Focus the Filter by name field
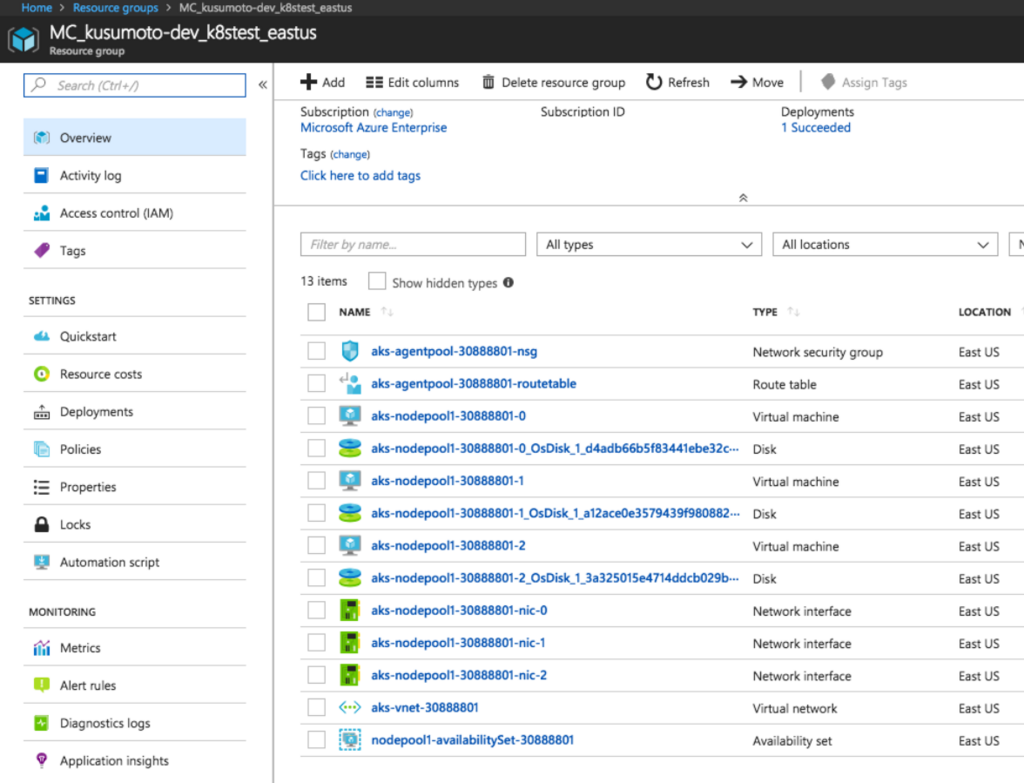 click(413, 244)
